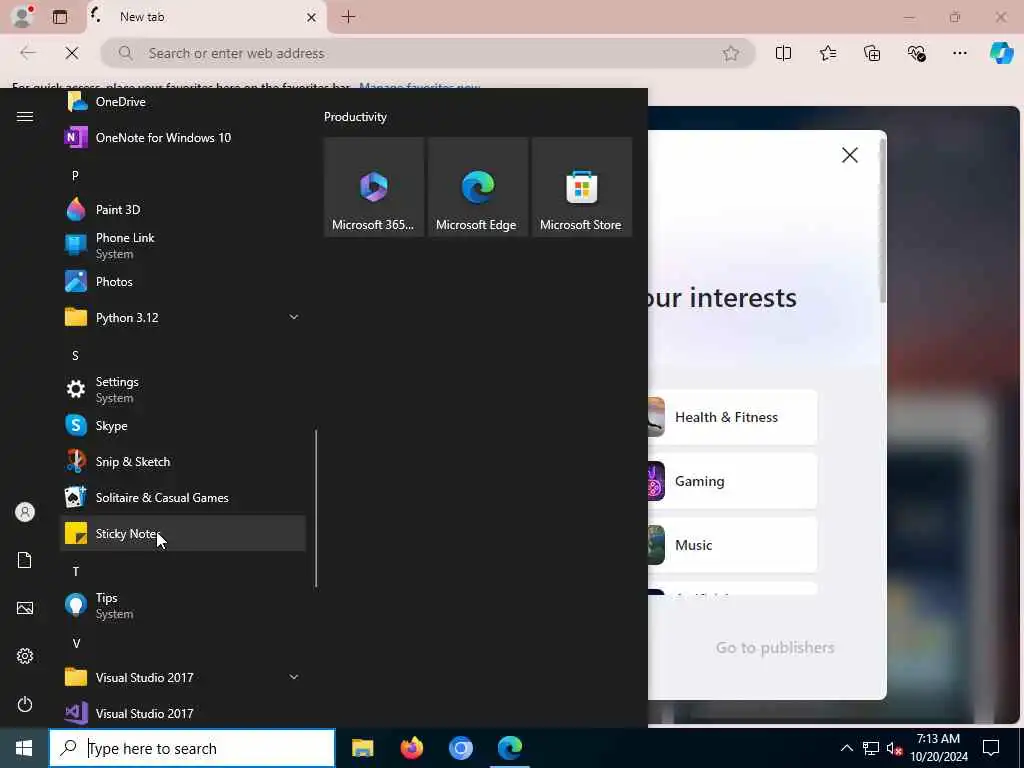The image size is (1024, 768).
Task: Launch Firefox from the taskbar
Action: (411, 748)
